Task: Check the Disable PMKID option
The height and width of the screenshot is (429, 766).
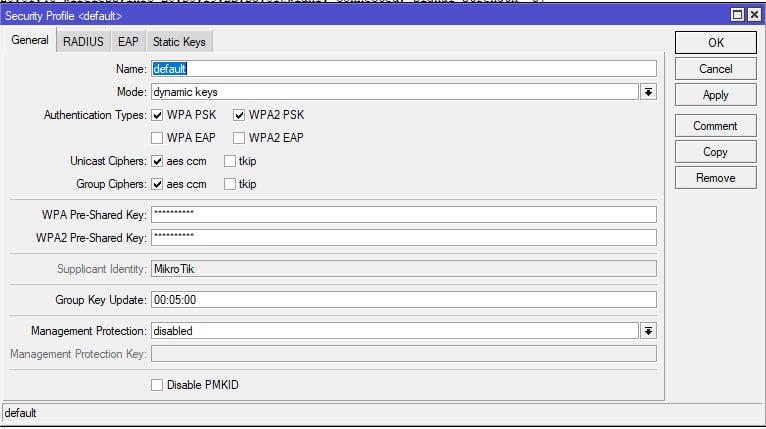Action: (x=157, y=385)
